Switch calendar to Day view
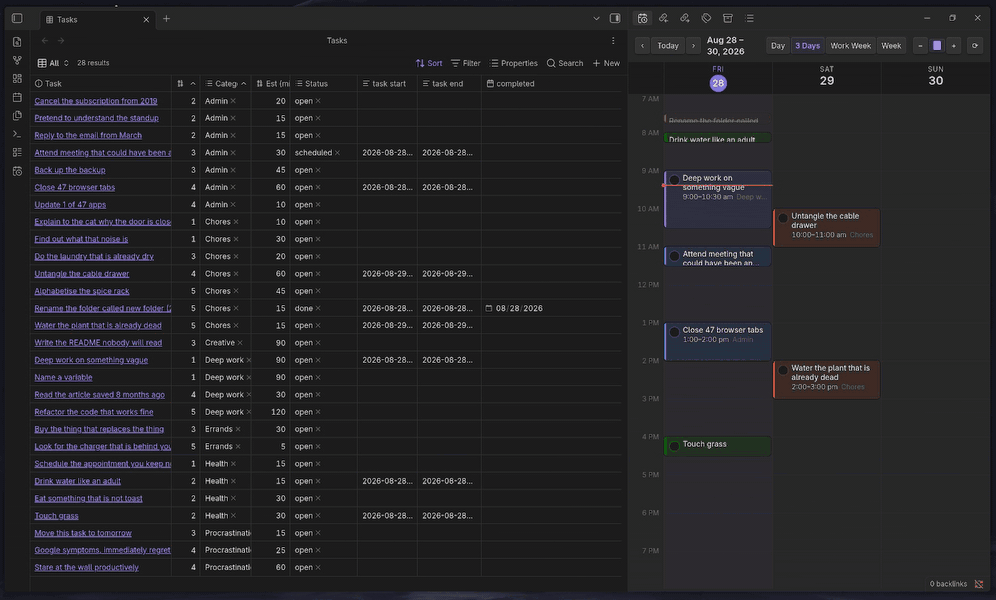 [x=777, y=46]
